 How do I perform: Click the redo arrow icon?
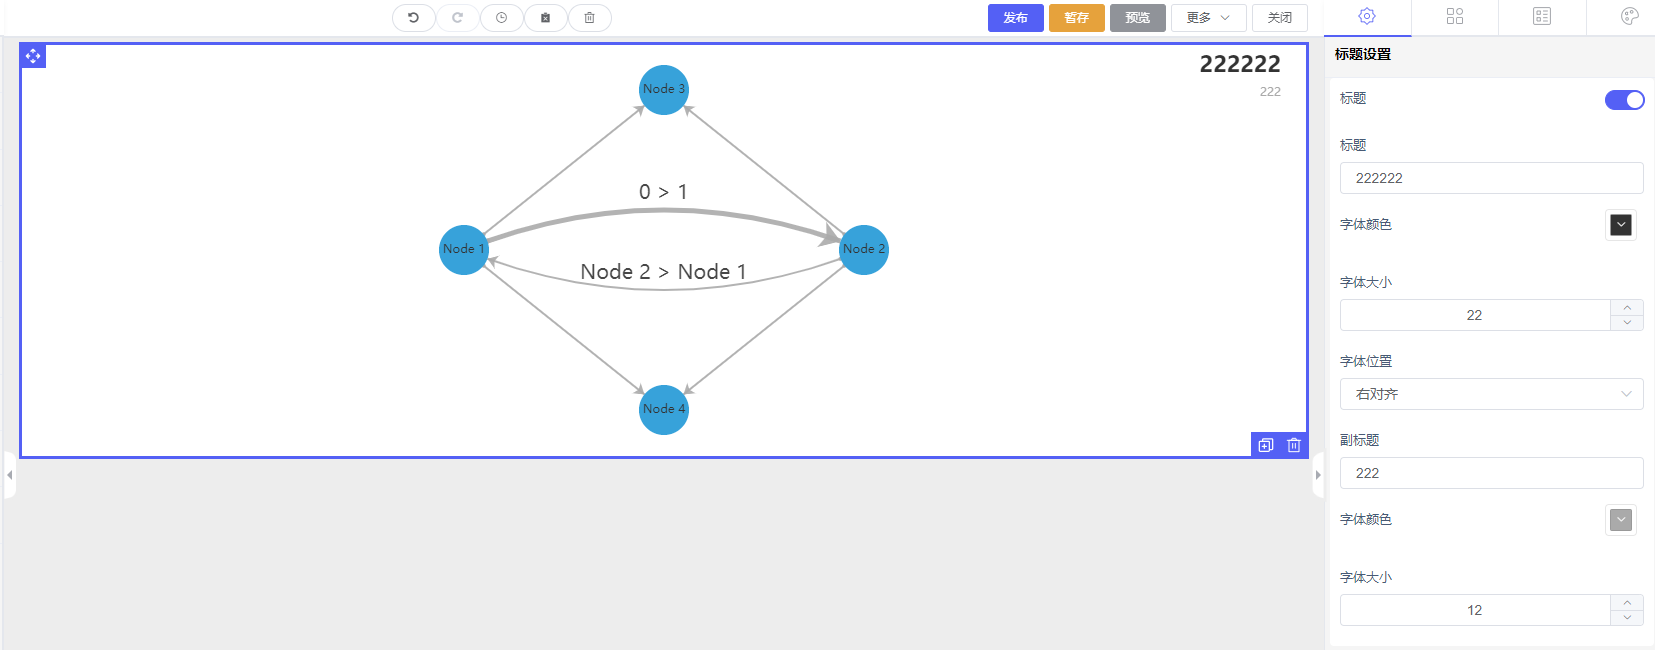click(x=457, y=18)
